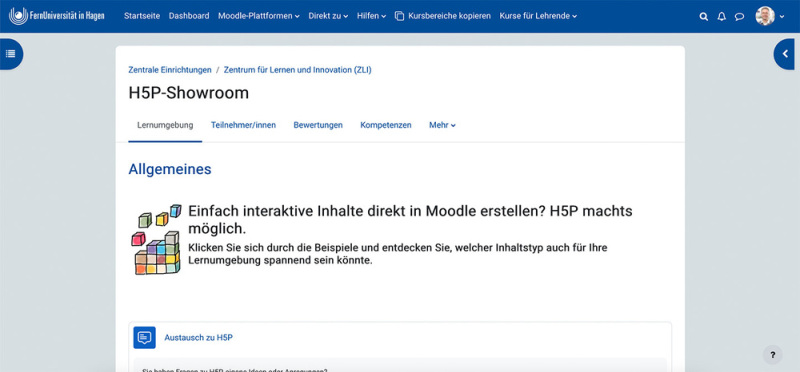800x372 pixels.
Task: Expand the Moodle-Plattformen menu
Action: click(259, 16)
